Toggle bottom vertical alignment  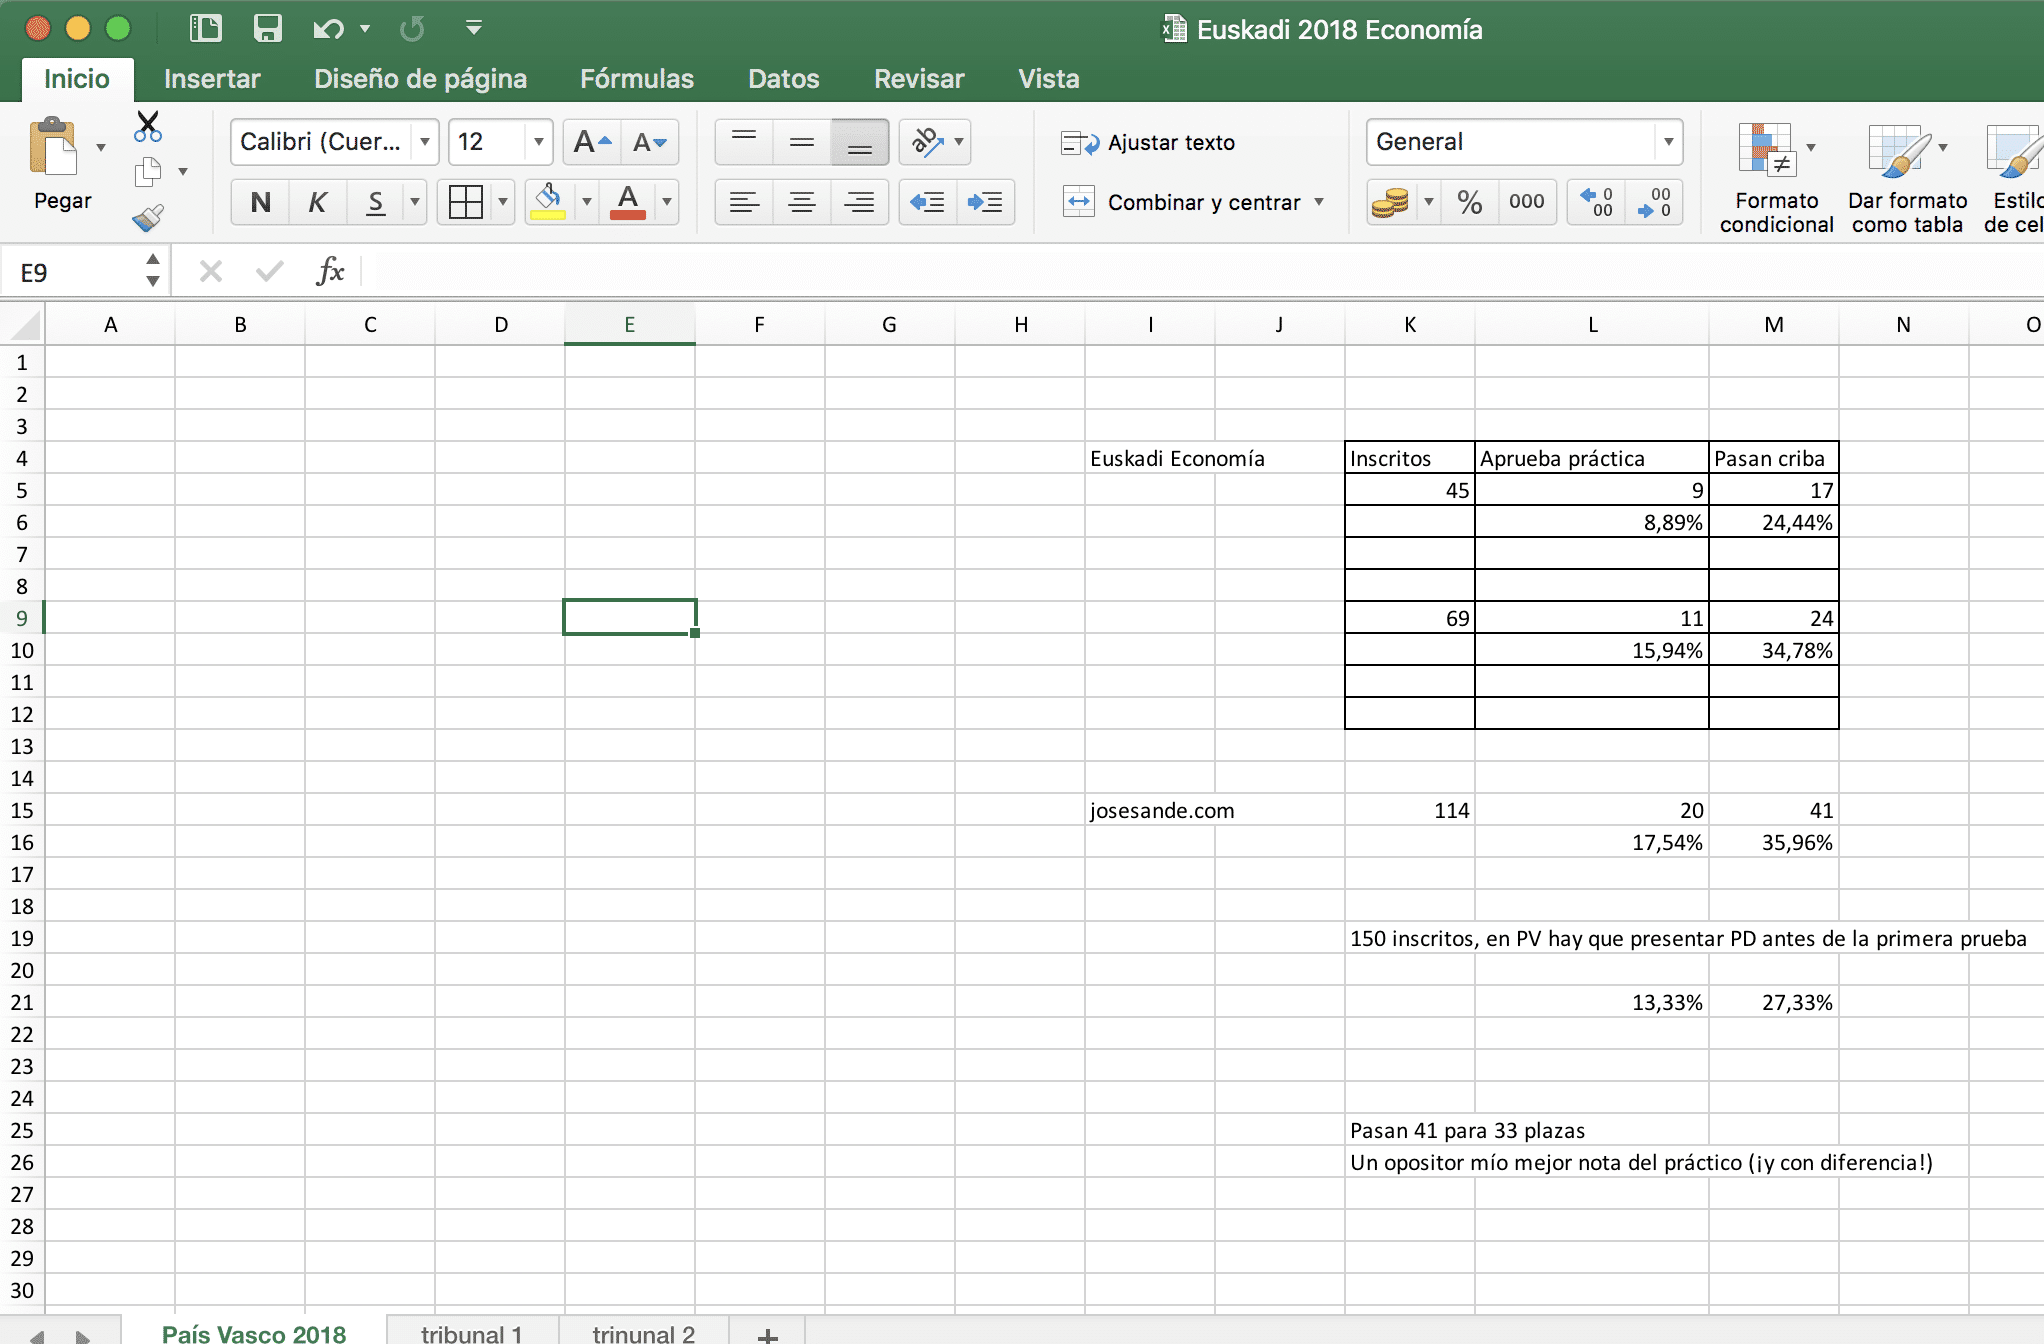coord(859,142)
